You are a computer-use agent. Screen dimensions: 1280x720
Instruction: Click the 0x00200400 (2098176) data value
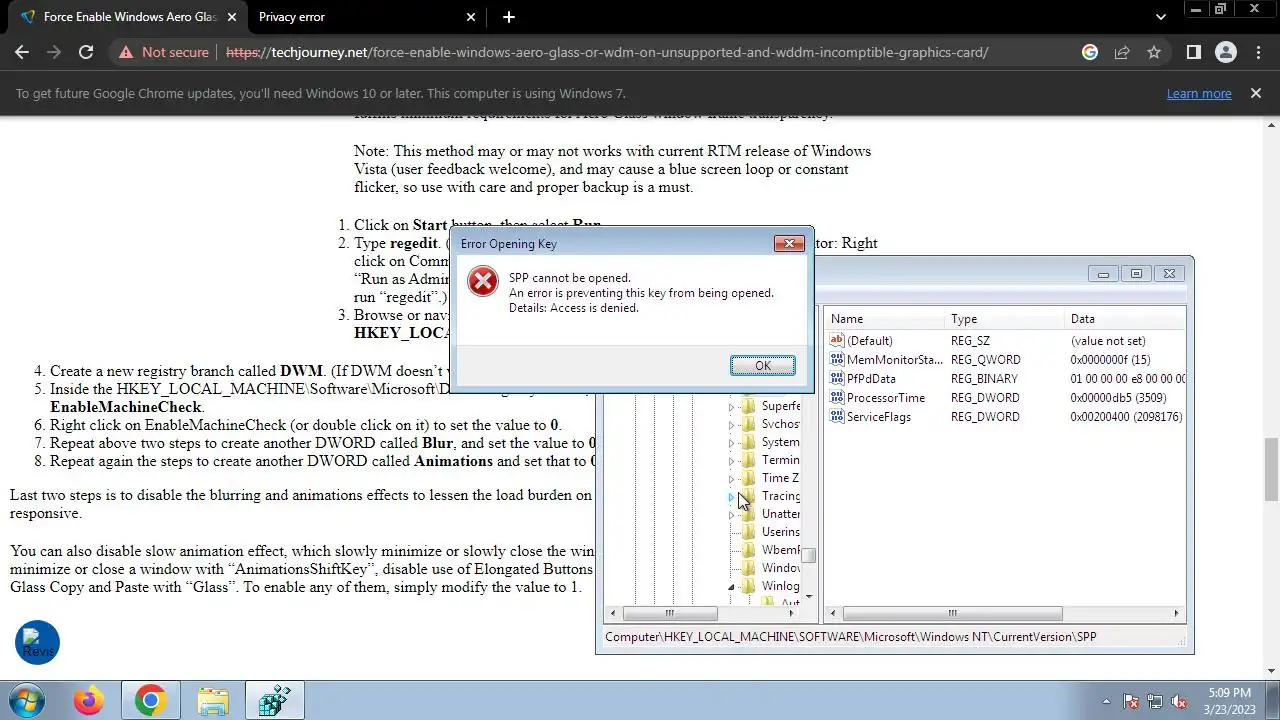1126,417
